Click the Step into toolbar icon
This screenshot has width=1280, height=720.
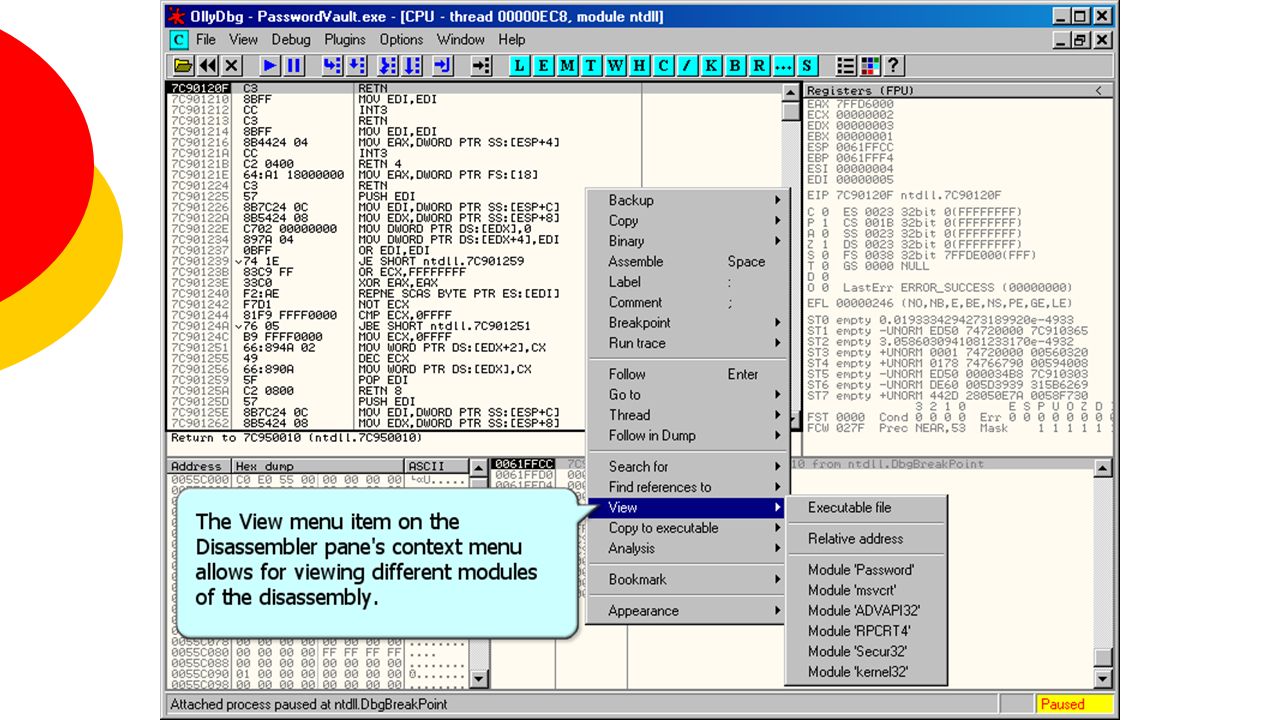click(x=332, y=66)
